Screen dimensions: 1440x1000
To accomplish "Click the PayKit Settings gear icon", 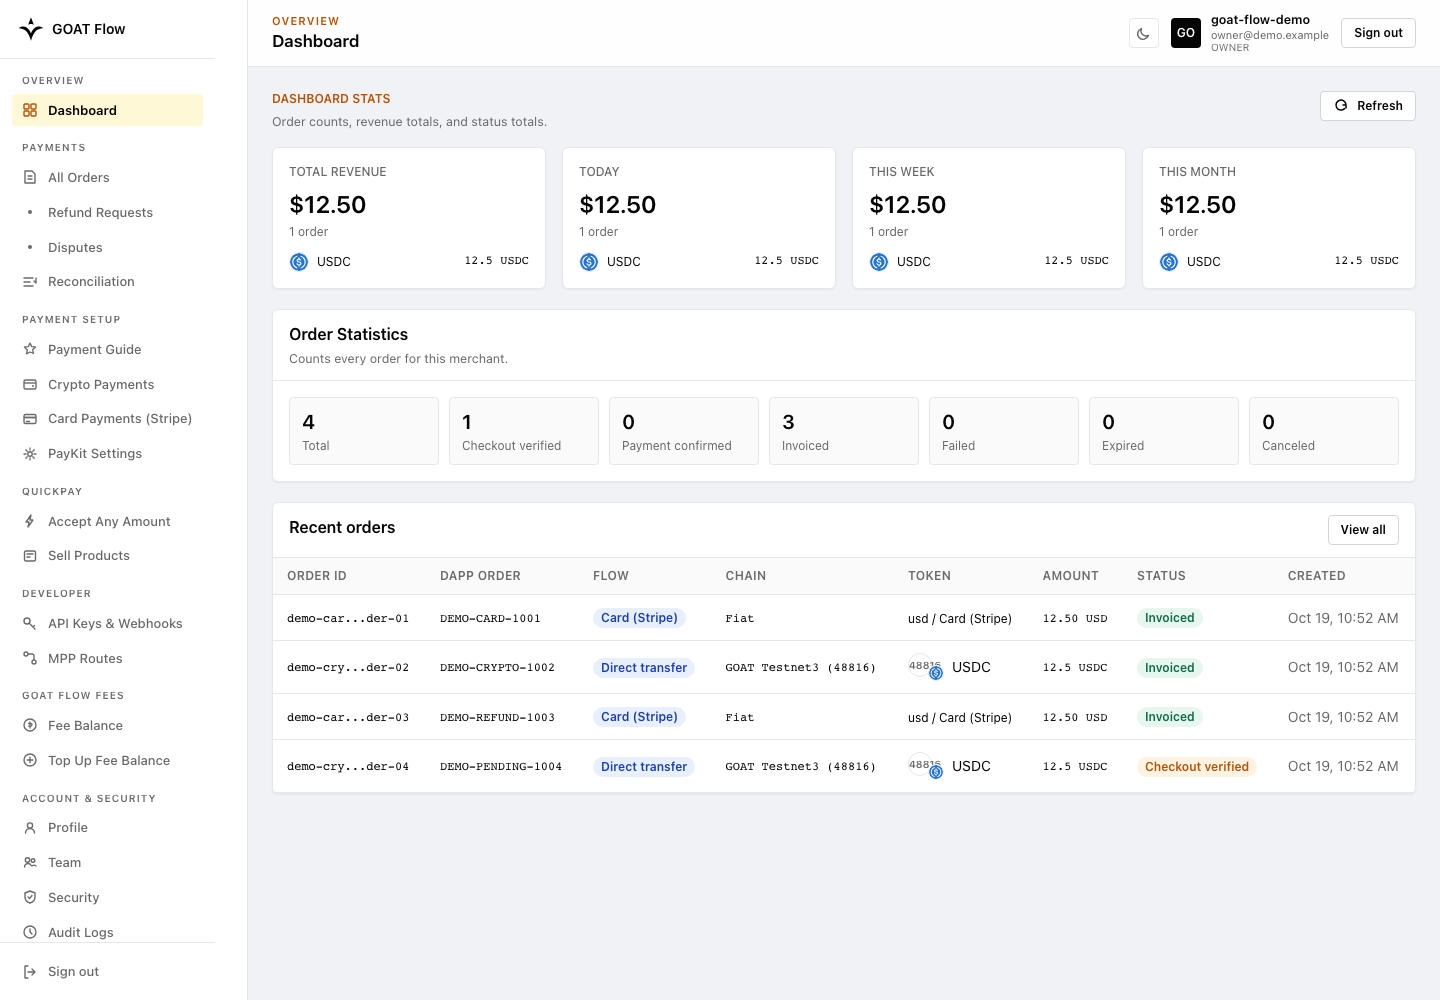I will coord(30,454).
